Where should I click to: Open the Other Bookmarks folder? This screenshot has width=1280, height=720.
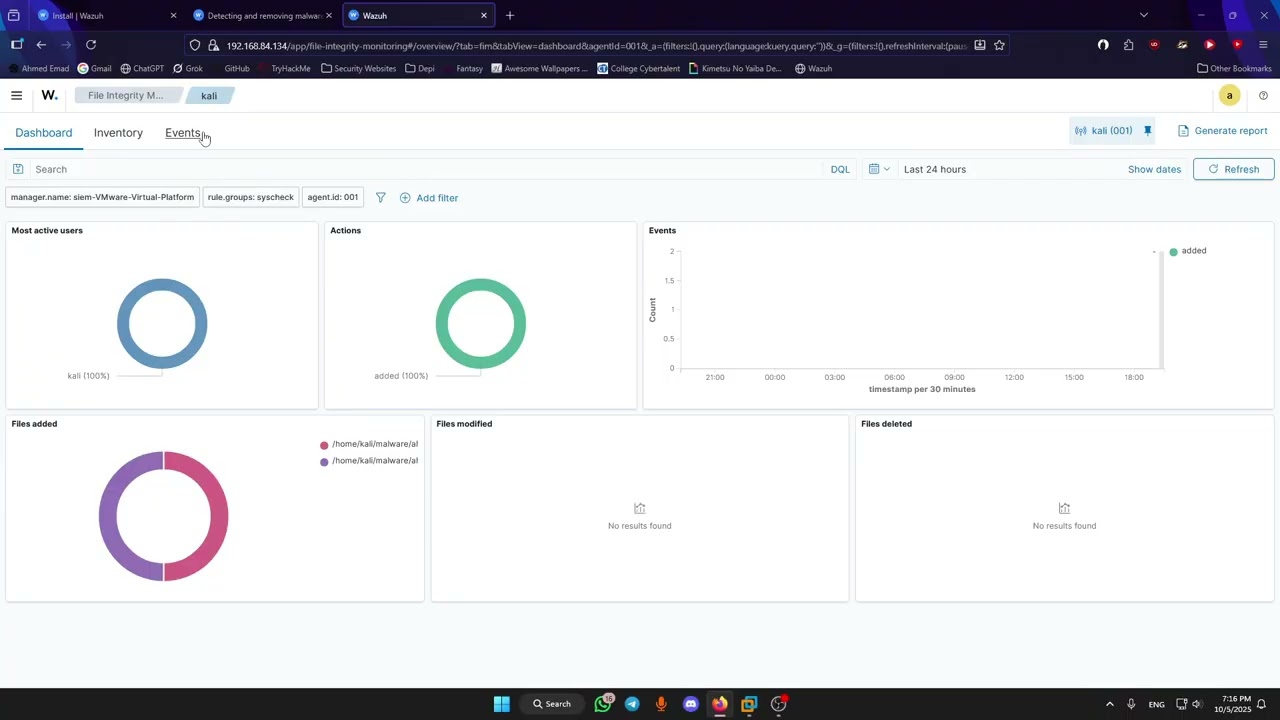(x=1235, y=69)
